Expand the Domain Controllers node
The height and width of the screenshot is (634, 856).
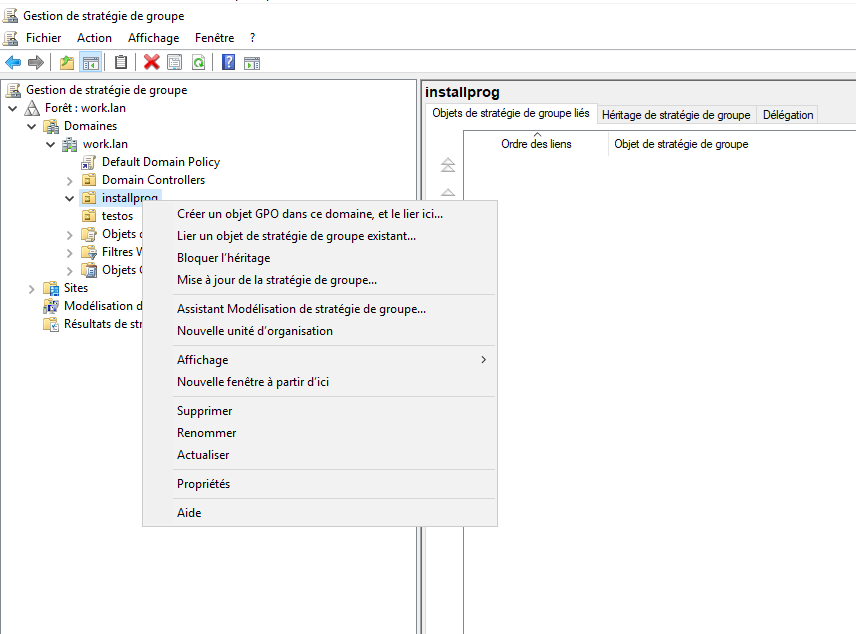coord(69,180)
